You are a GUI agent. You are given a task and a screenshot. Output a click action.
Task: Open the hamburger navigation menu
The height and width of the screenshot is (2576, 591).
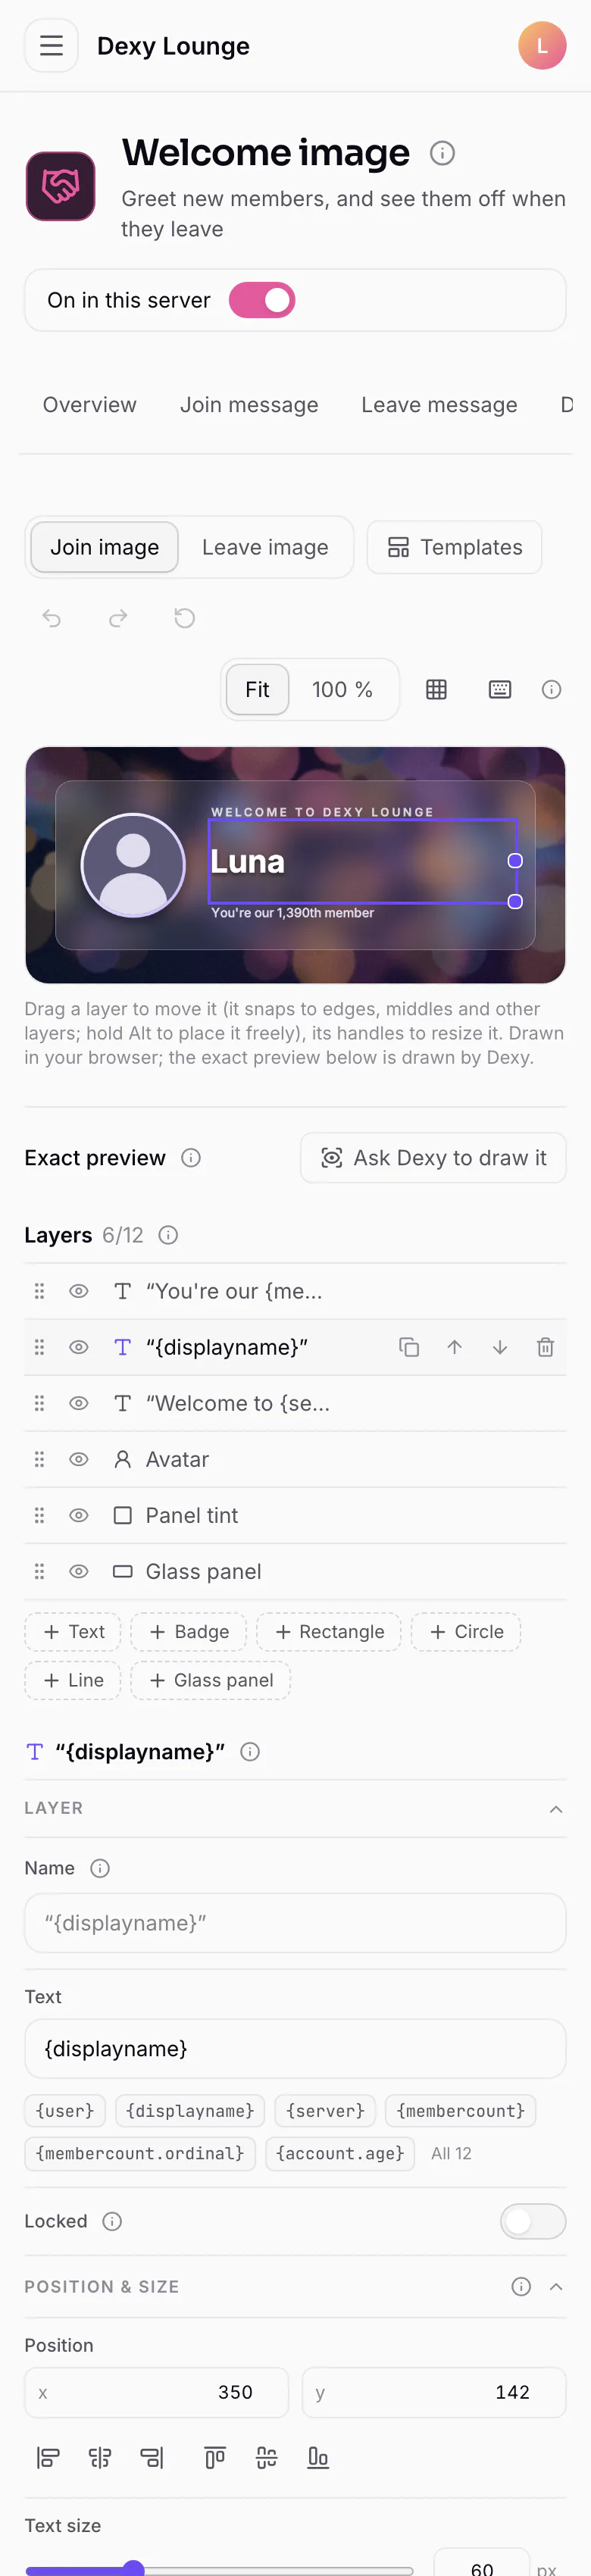coord(51,46)
